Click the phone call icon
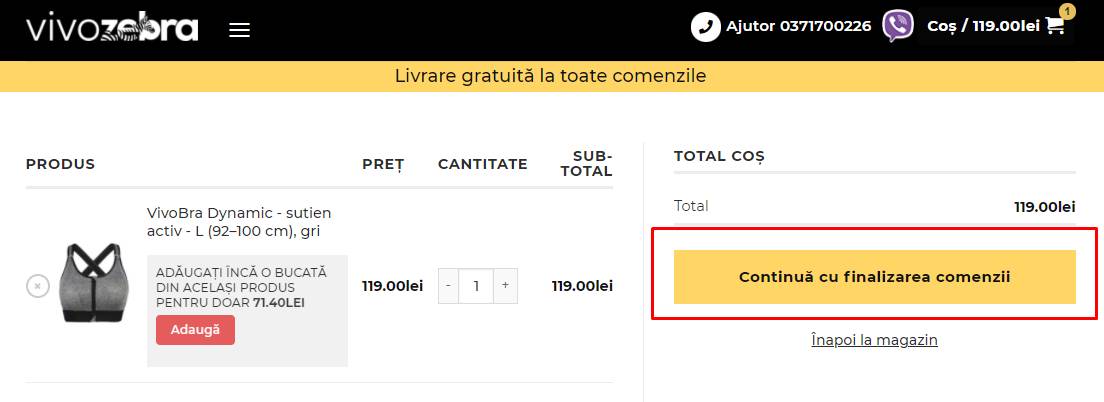 [x=706, y=27]
